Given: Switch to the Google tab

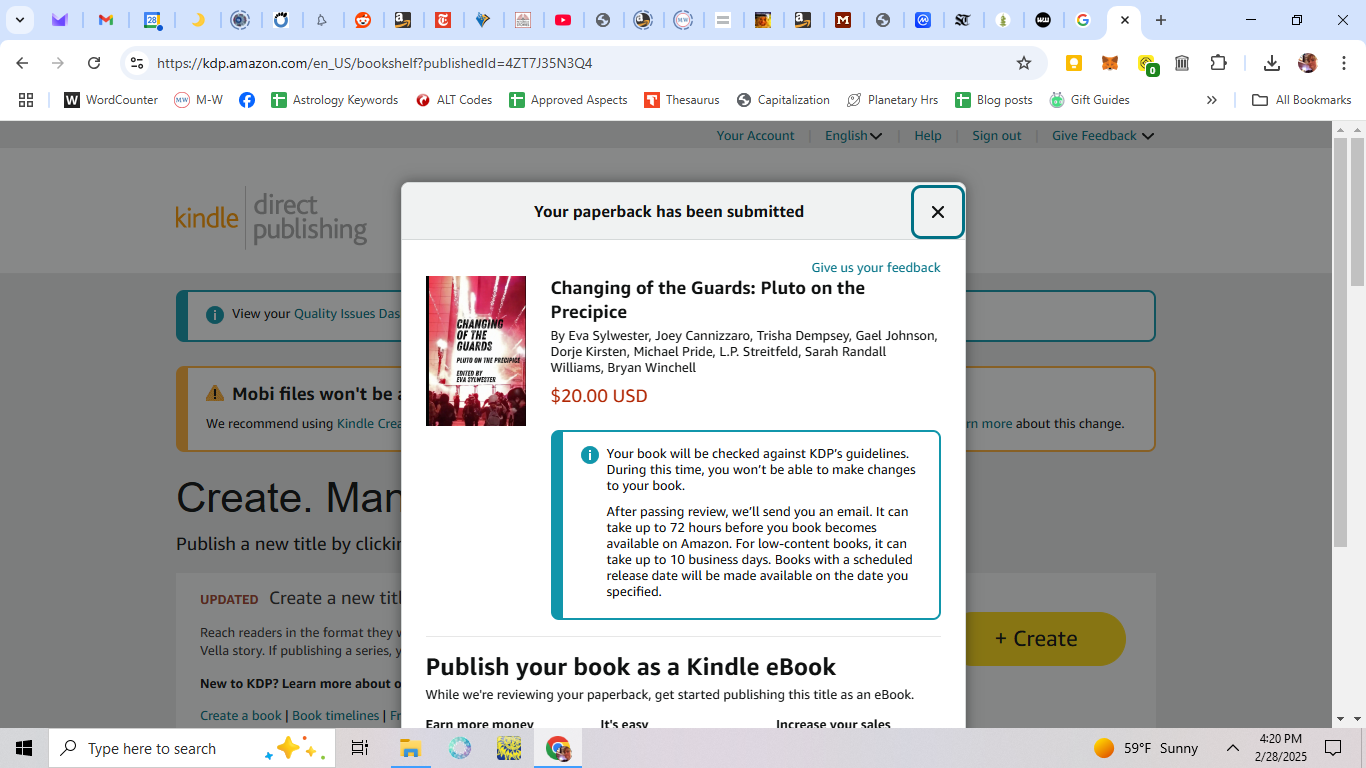Looking at the screenshot, I should pos(1083,20).
